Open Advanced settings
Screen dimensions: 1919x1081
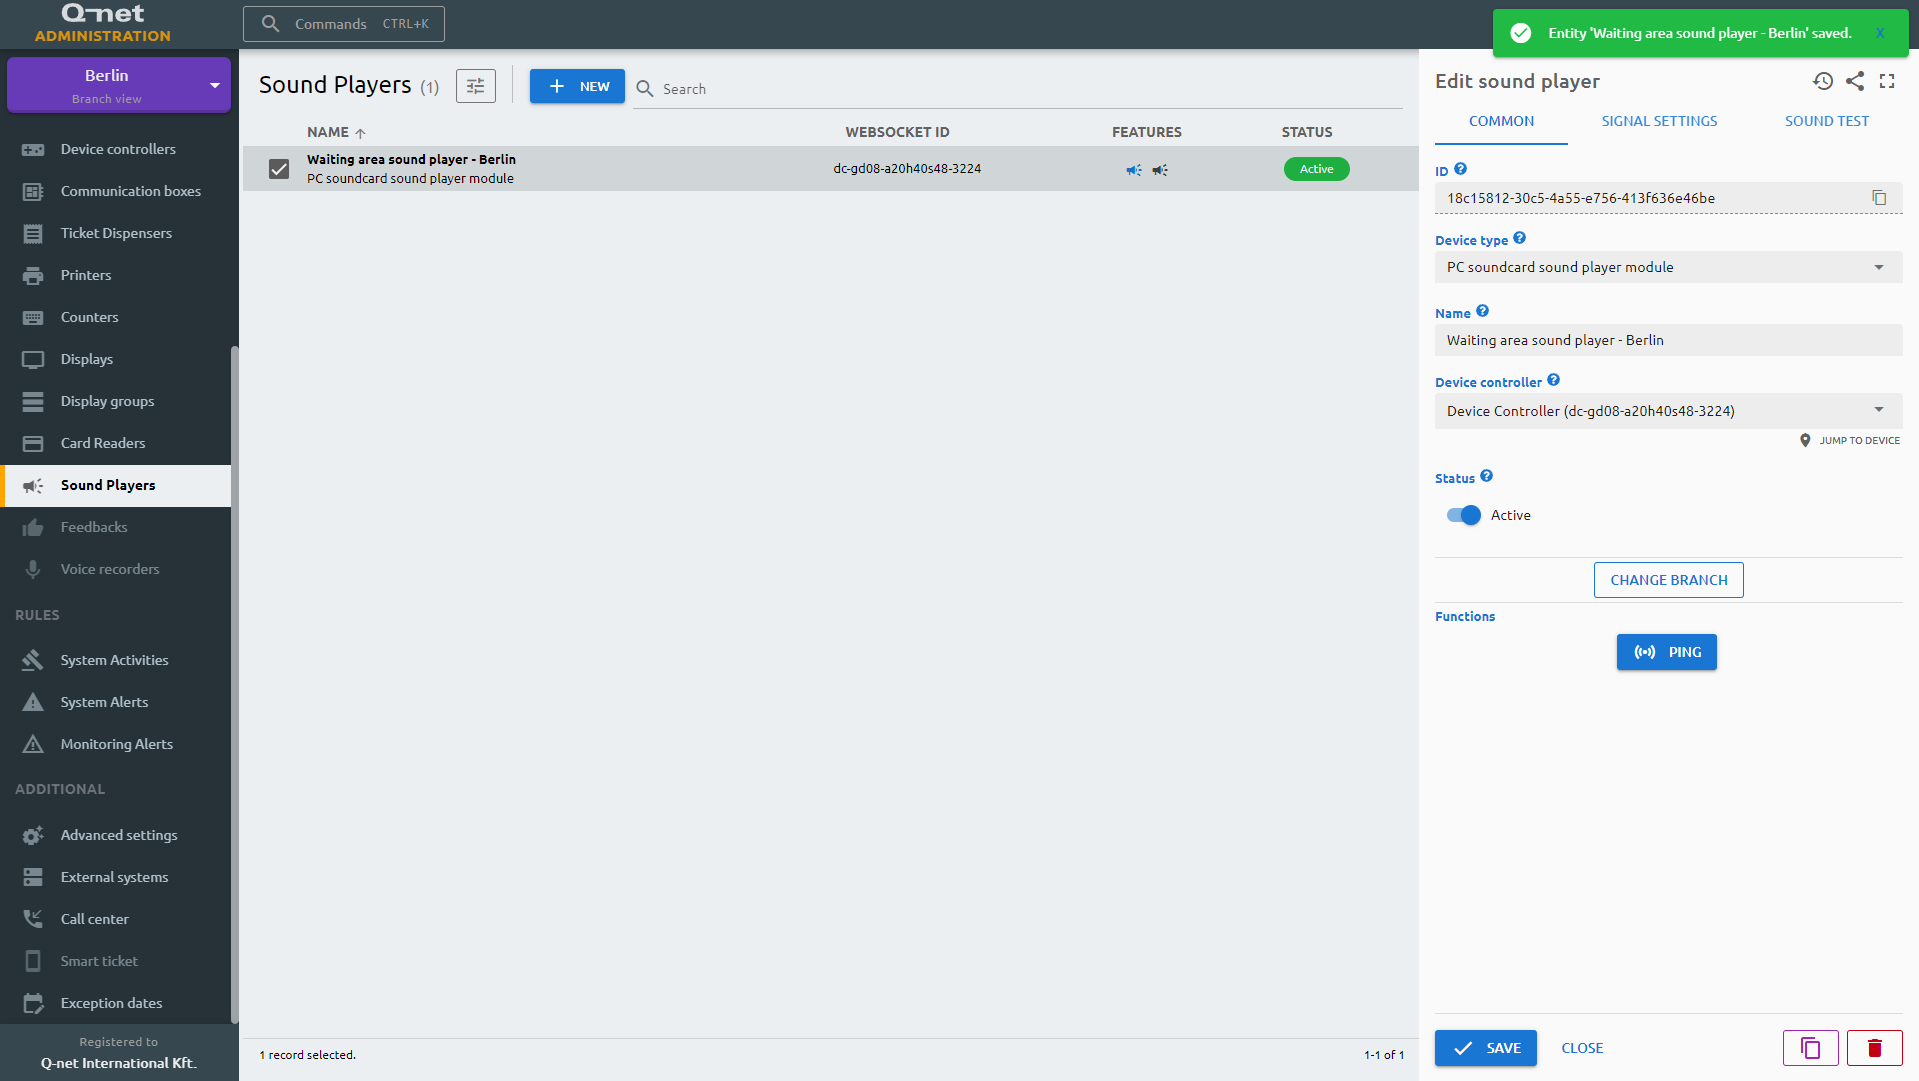pyautogui.click(x=117, y=835)
